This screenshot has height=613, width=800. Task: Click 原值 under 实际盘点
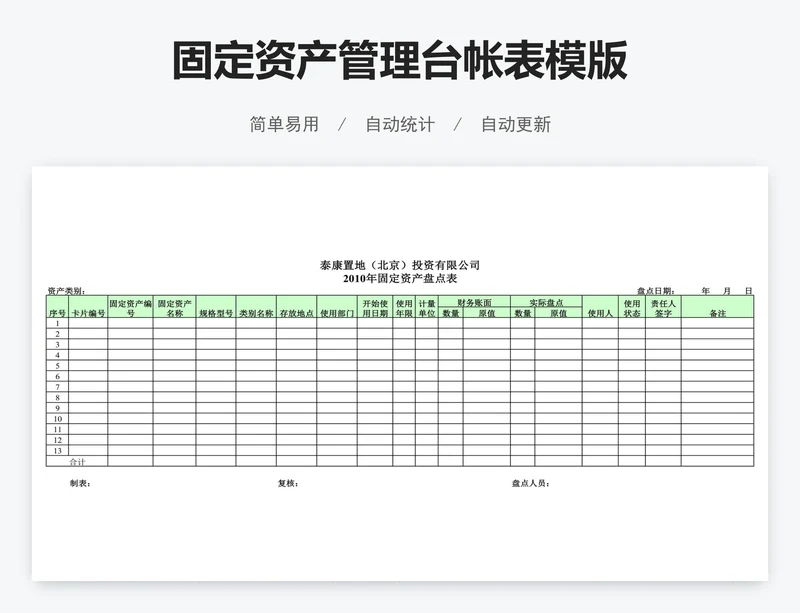pos(559,313)
